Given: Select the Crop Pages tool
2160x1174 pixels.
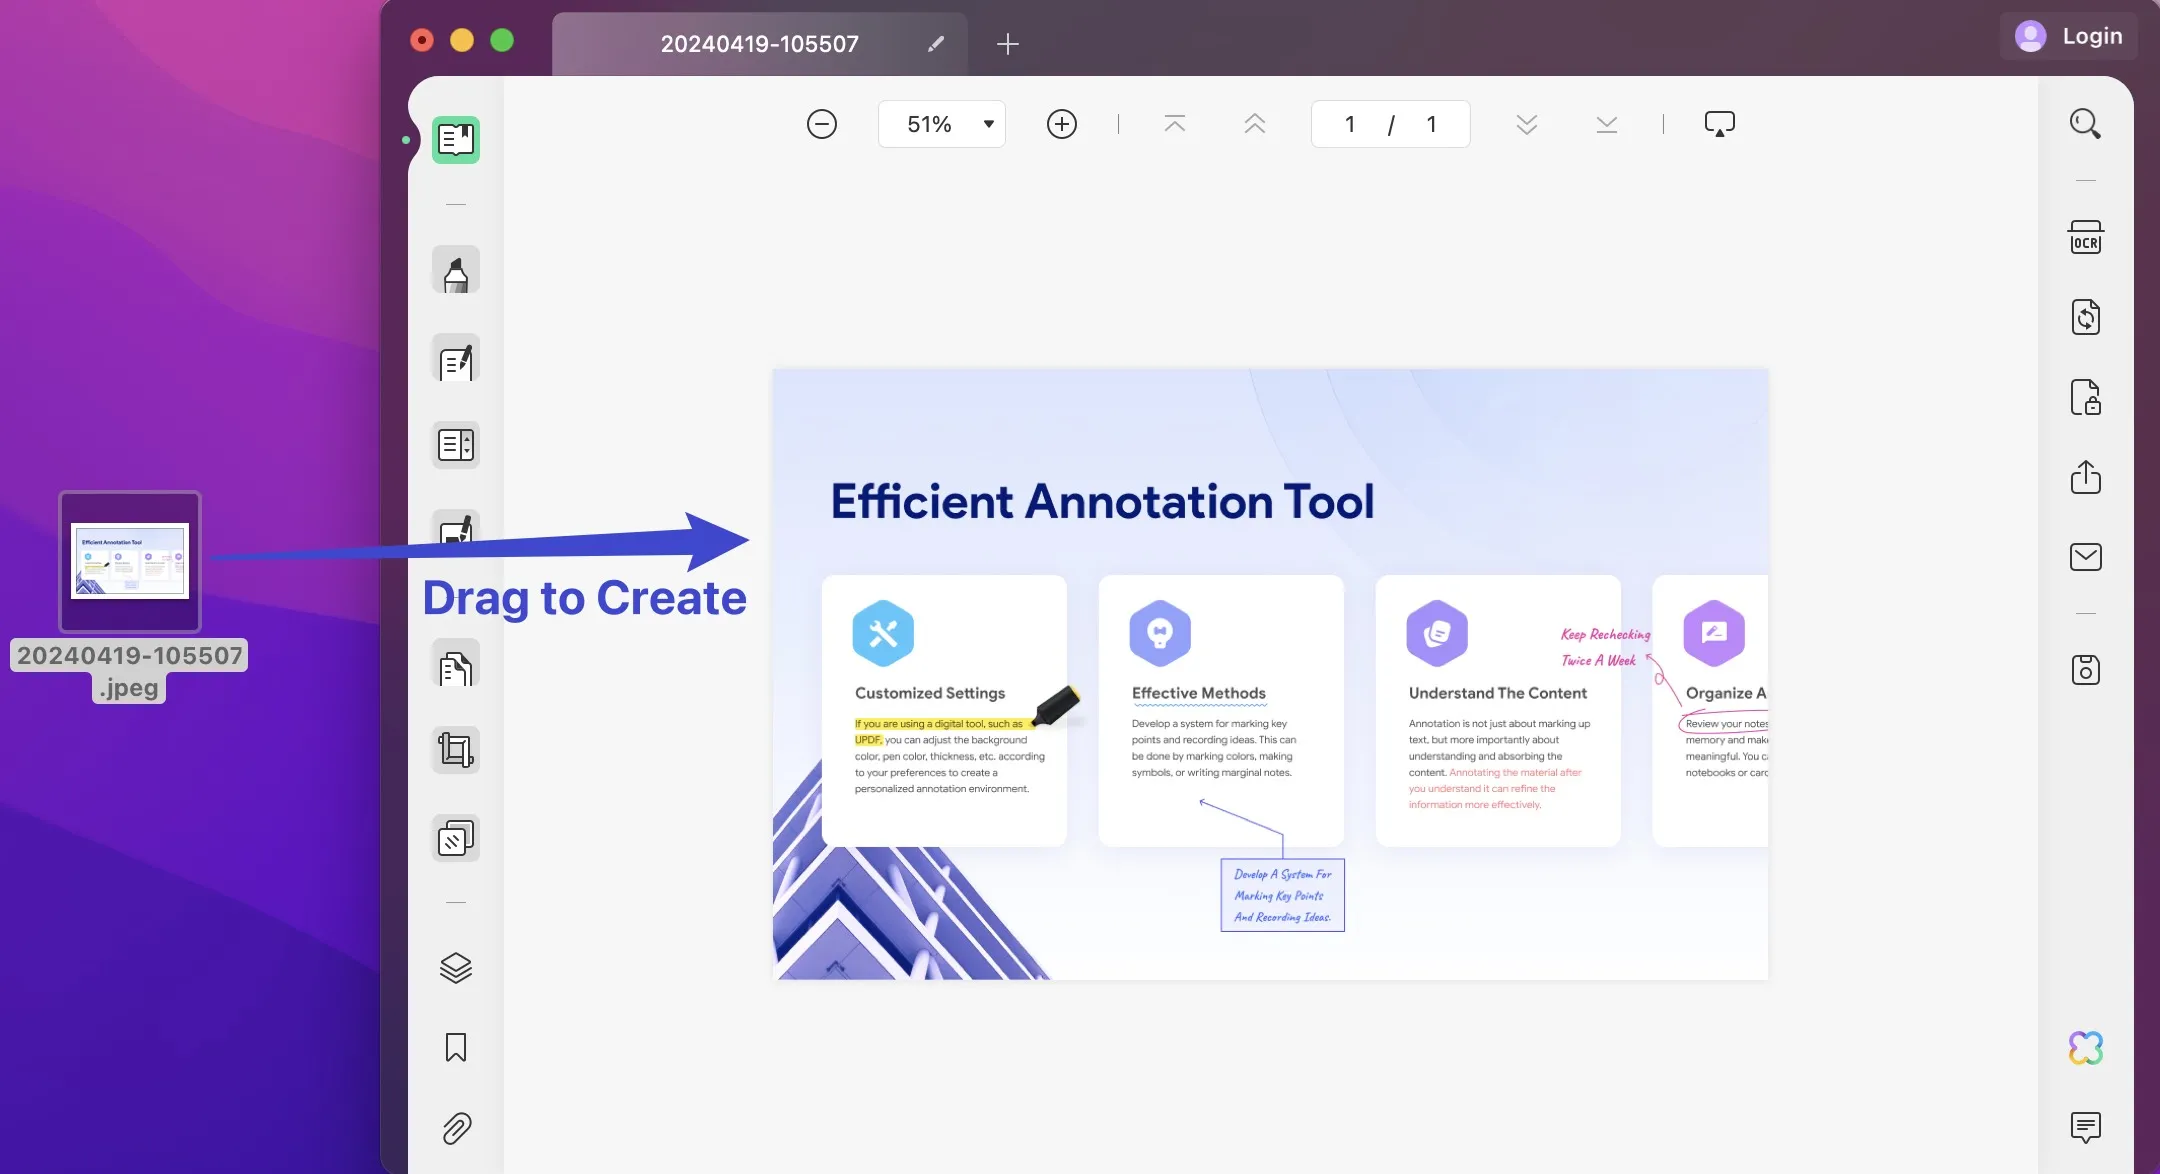Looking at the screenshot, I should pos(456,750).
